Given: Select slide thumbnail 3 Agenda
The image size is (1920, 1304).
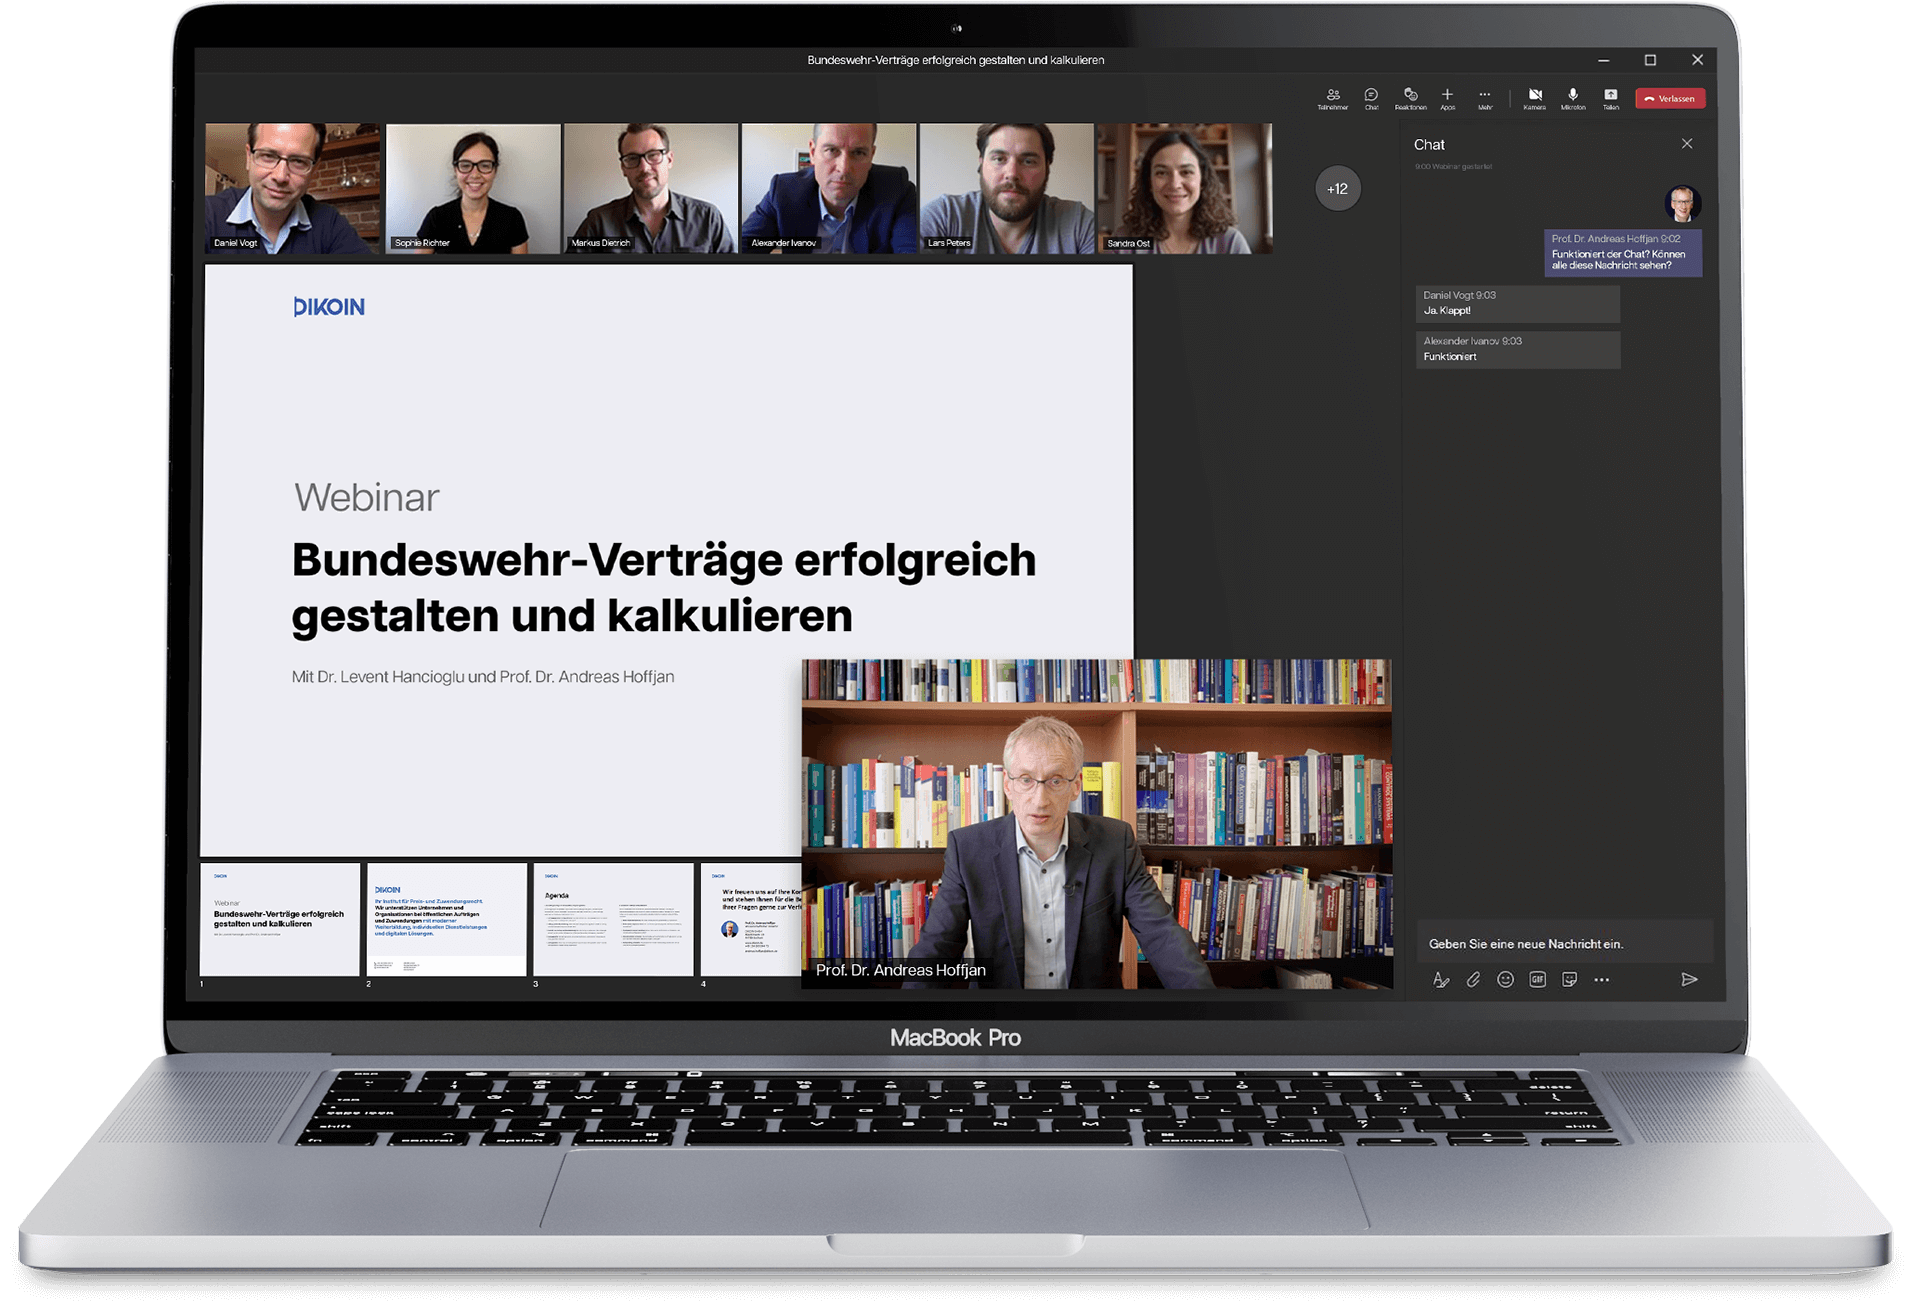Looking at the screenshot, I should [x=613, y=919].
